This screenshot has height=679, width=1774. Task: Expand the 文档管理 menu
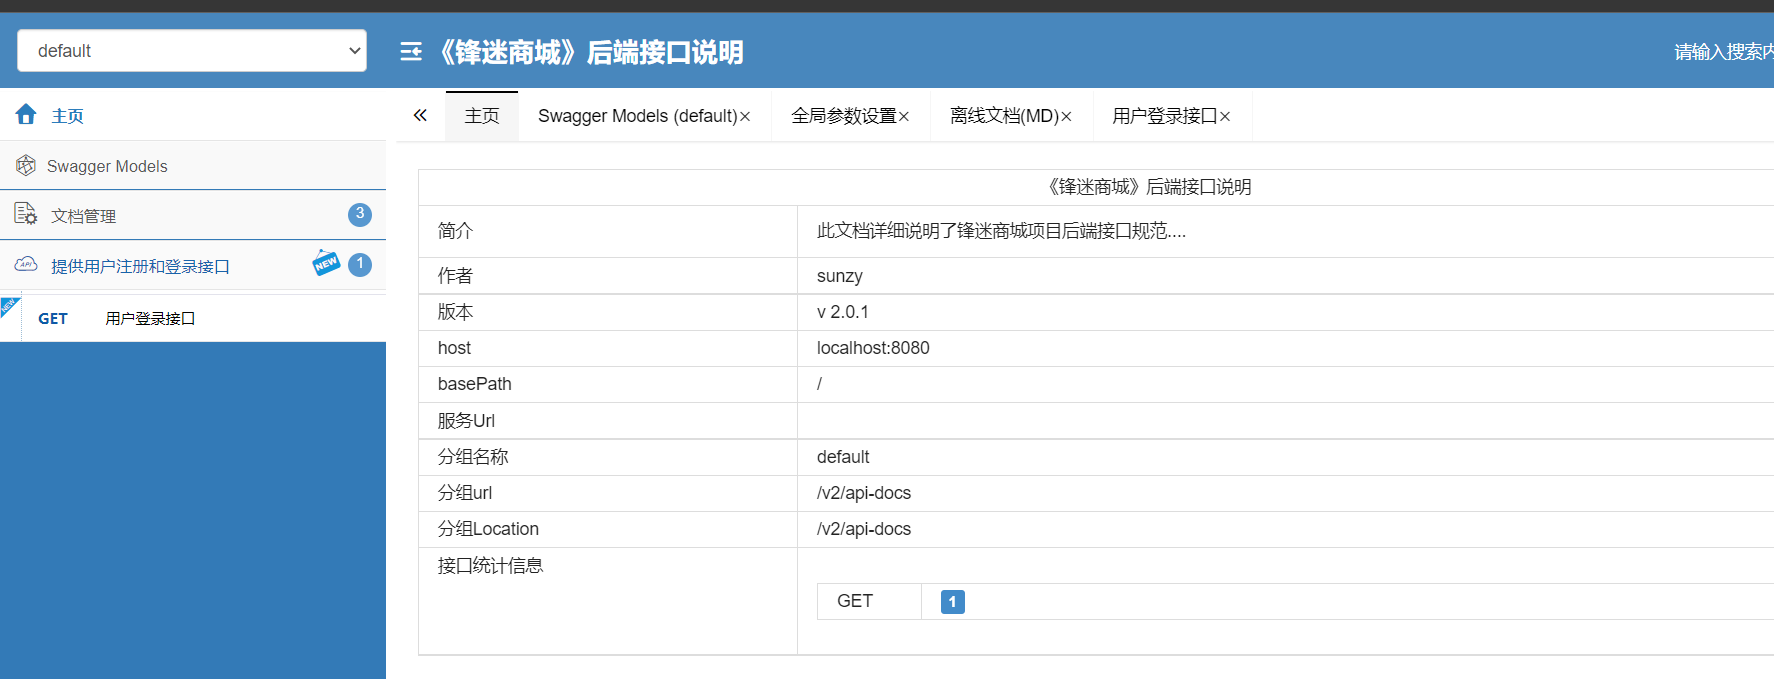coord(193,215)
